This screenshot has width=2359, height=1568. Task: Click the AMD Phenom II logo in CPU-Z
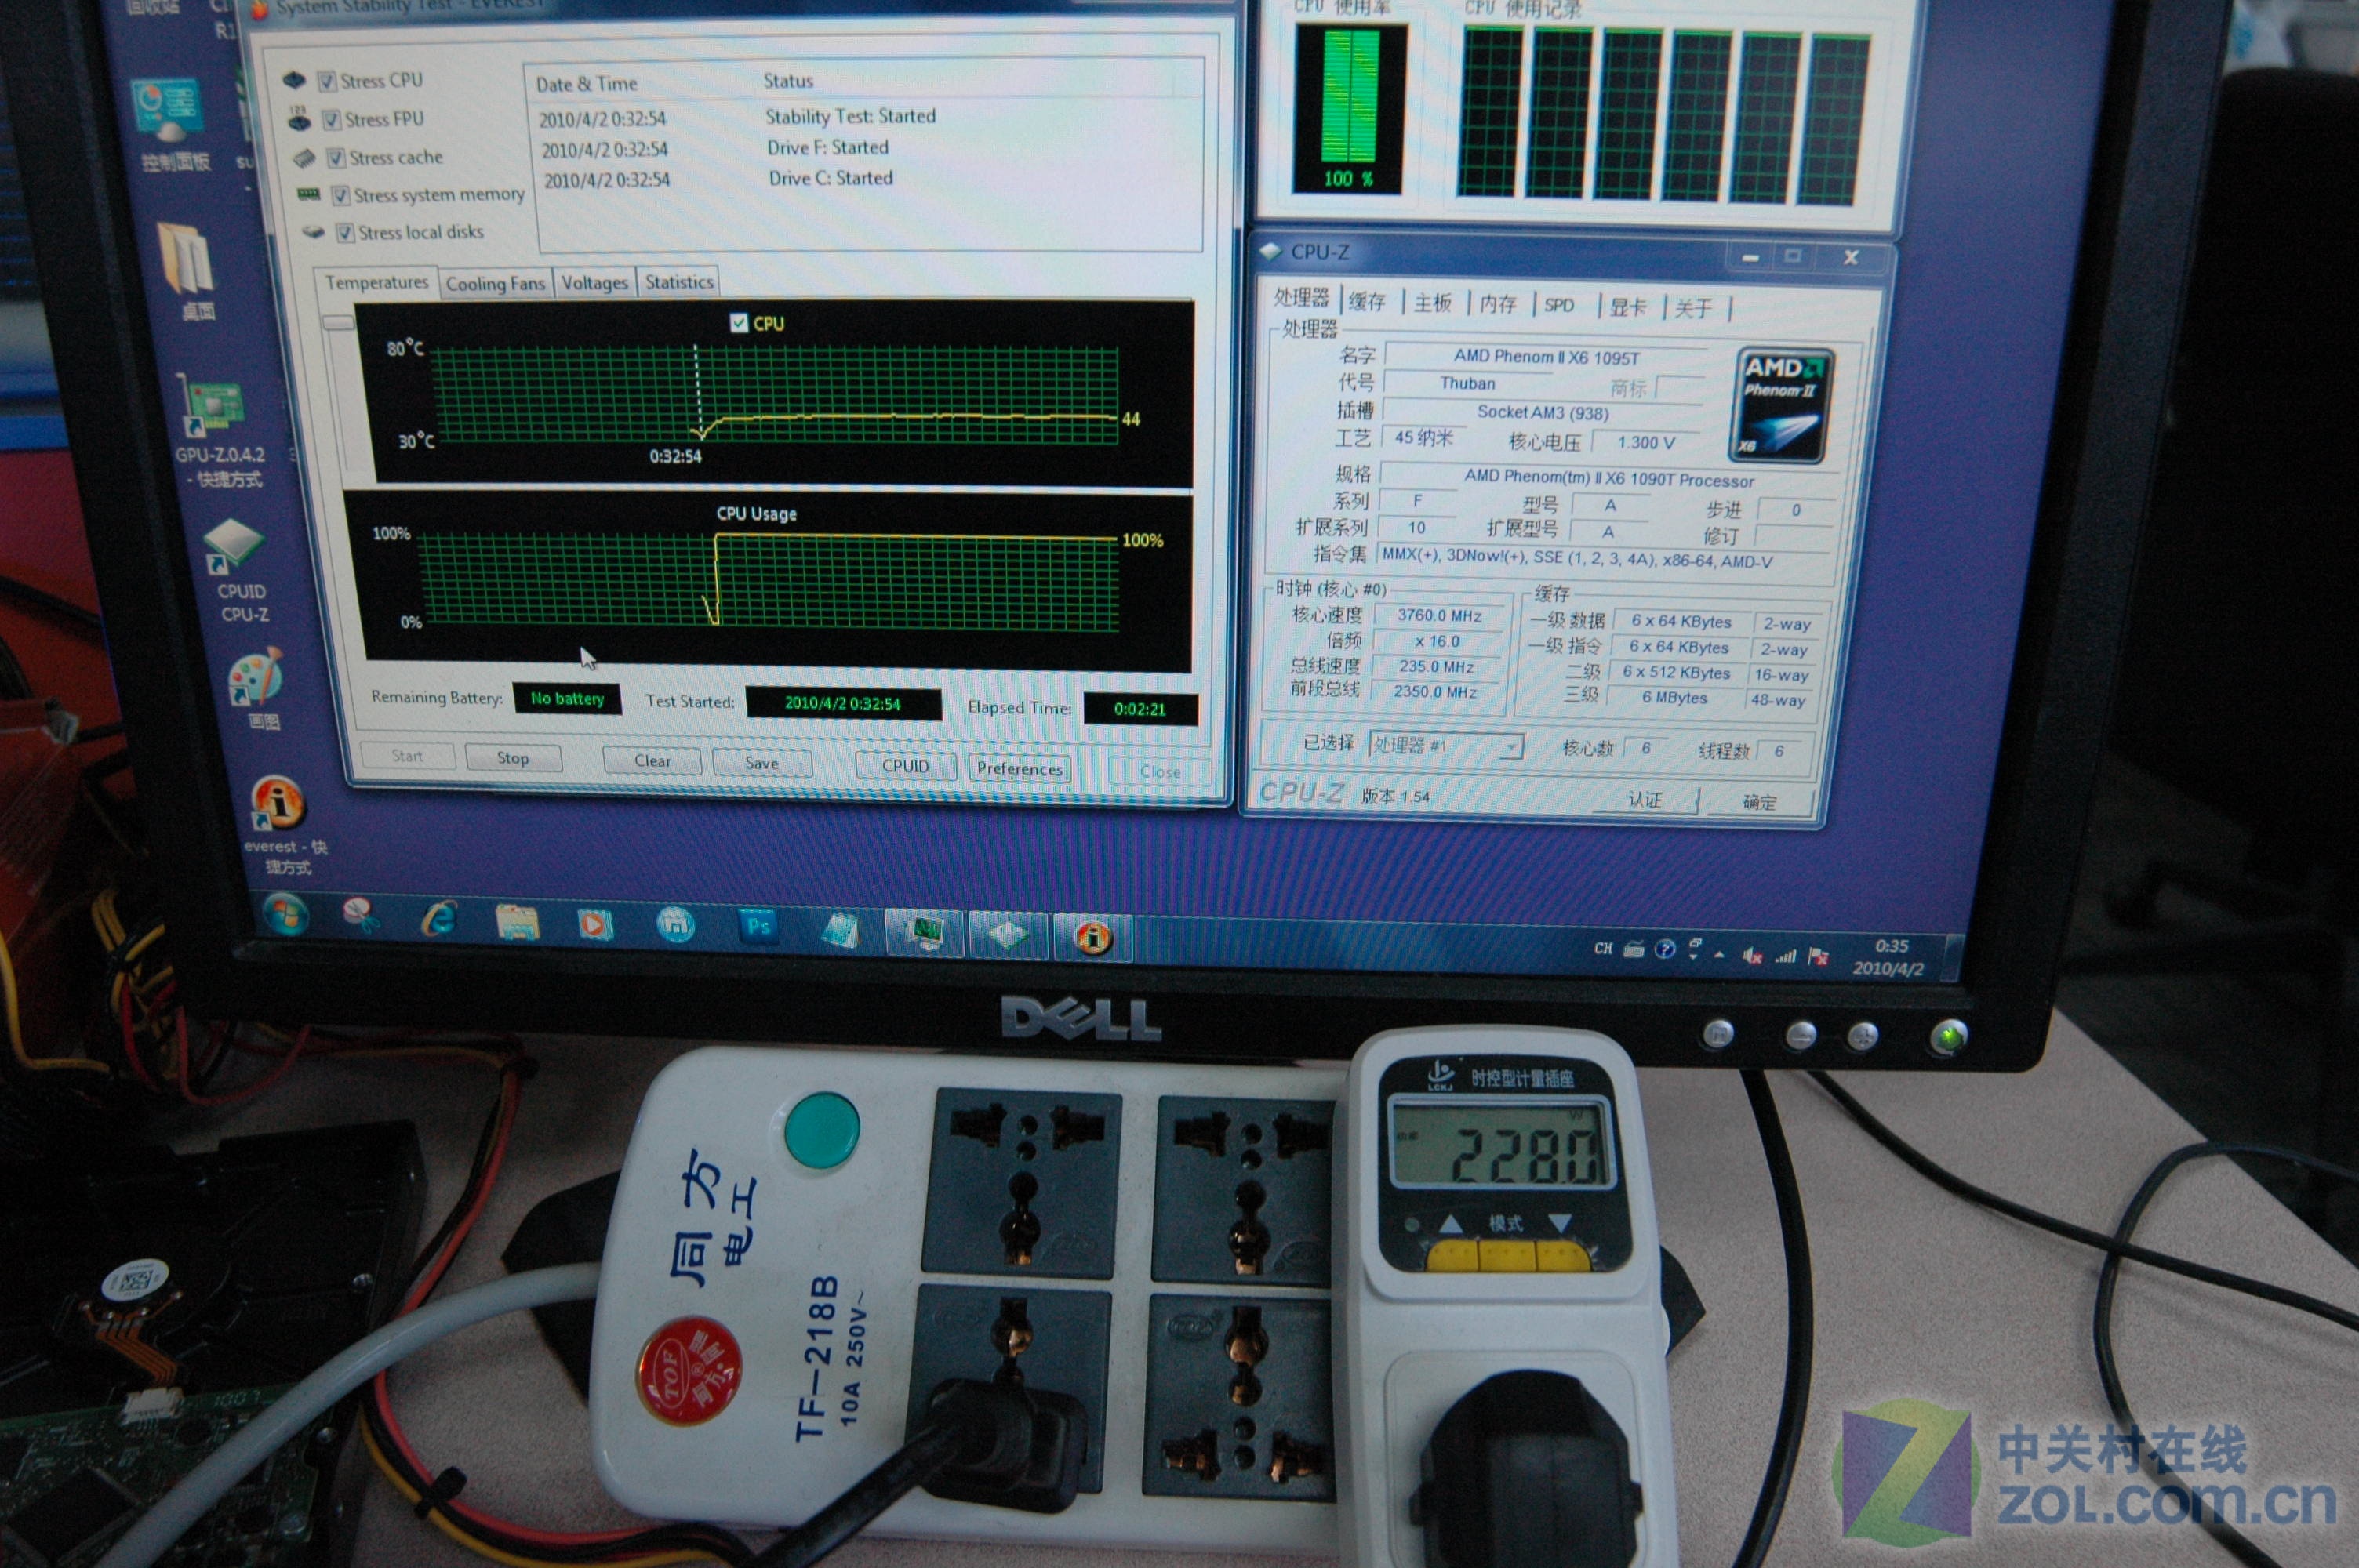1782,405
